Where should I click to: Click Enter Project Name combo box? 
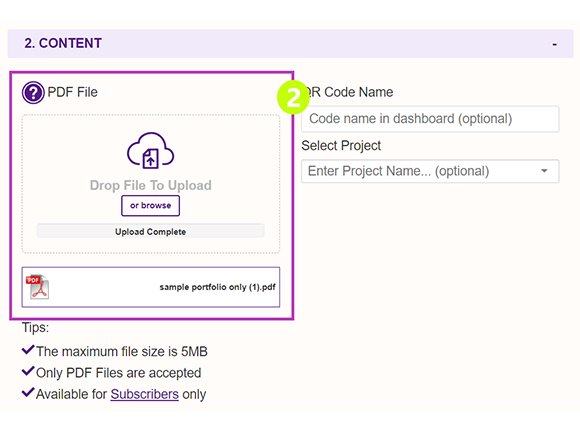[430, 171]
